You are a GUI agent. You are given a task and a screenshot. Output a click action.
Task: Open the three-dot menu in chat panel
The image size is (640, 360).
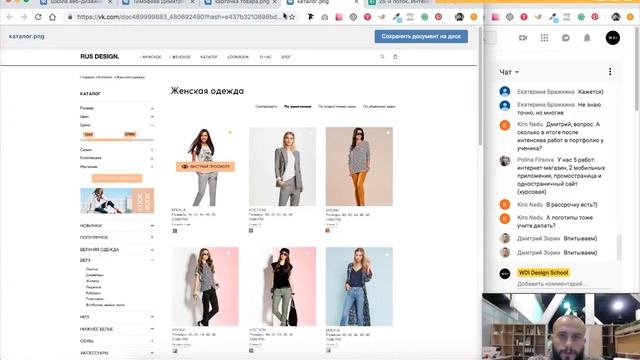coord(610,72)
